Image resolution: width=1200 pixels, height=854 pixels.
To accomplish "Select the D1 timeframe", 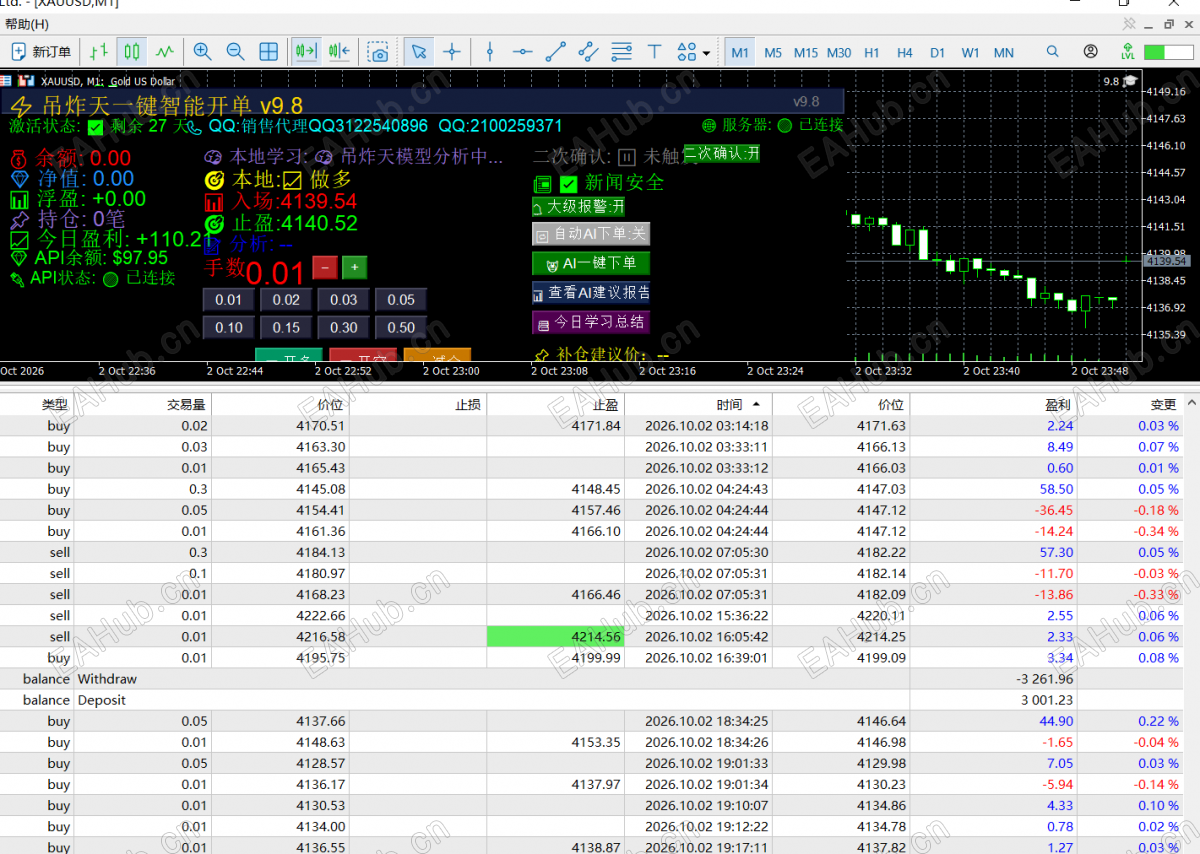I will (x=937, y=53).
